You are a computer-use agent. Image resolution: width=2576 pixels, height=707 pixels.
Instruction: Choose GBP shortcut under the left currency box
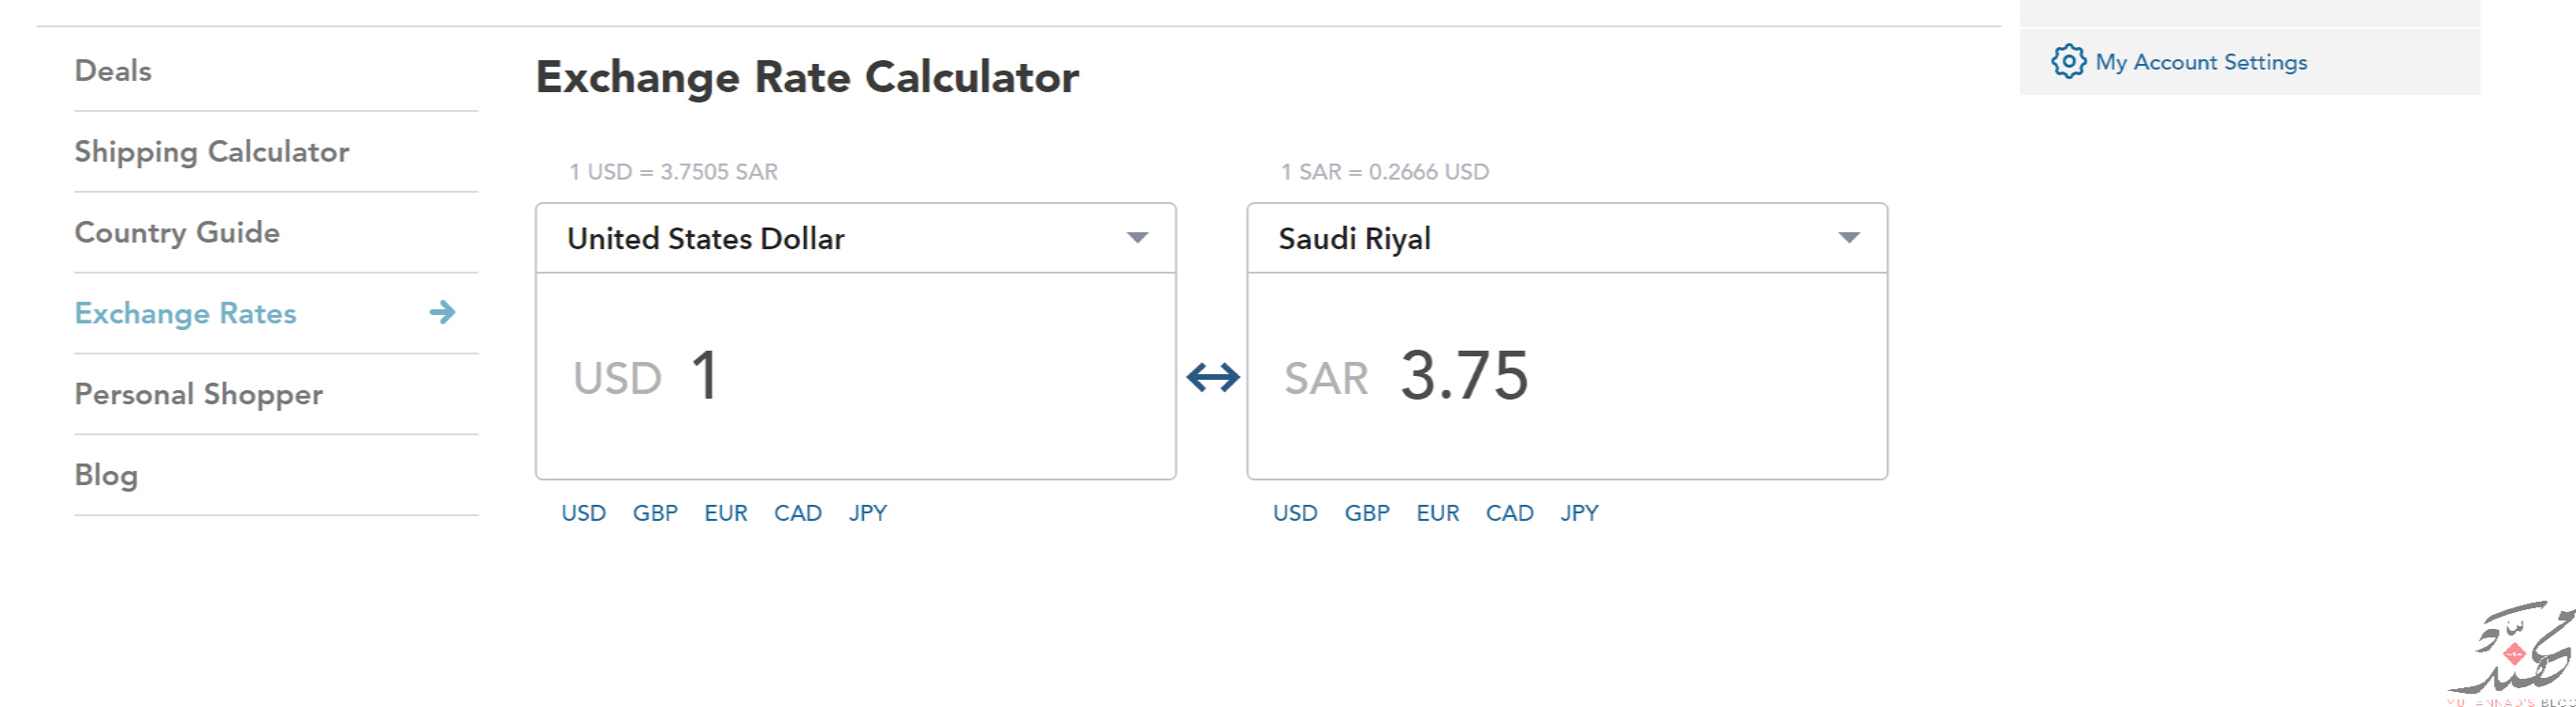pos(655,513)
